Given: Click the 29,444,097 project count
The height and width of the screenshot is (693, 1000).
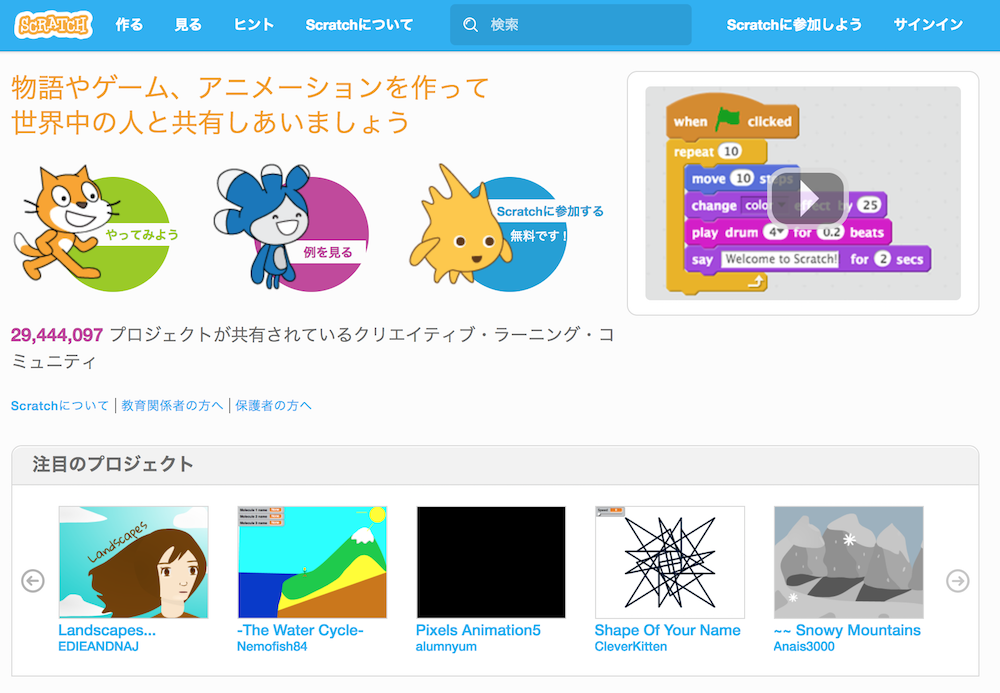Looking at the screenshot, I should (57, 335).
